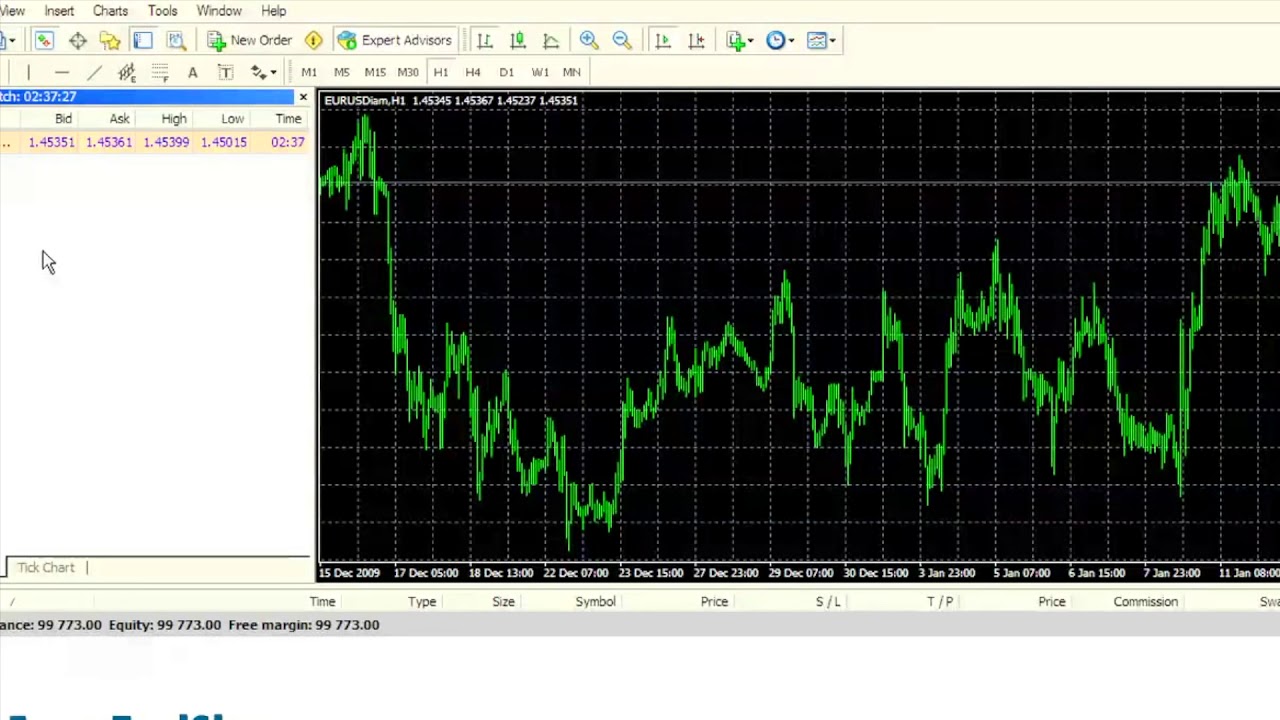
Task: Click the Periods clock icon
Action: point(776,40)
